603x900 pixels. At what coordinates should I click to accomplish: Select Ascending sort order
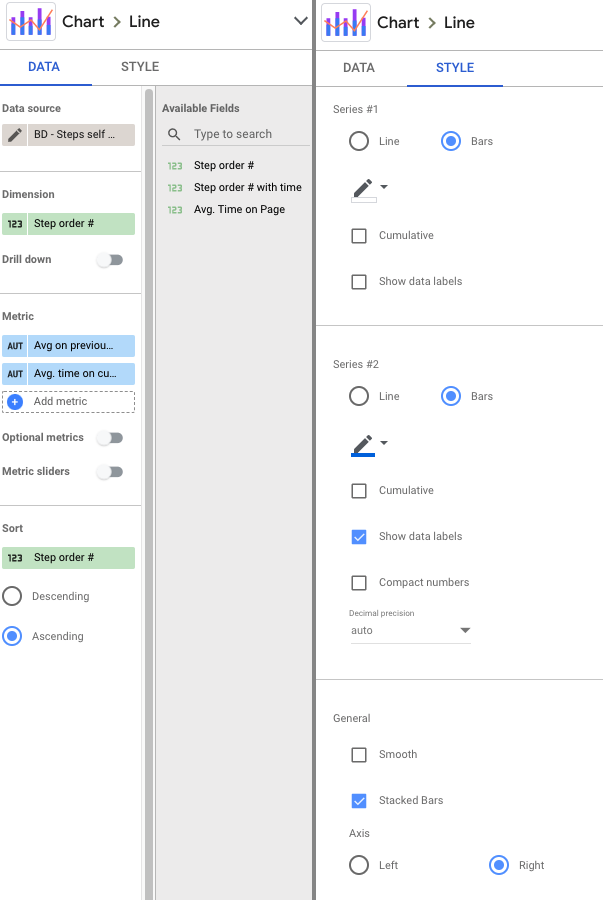(x=12, y=636)
